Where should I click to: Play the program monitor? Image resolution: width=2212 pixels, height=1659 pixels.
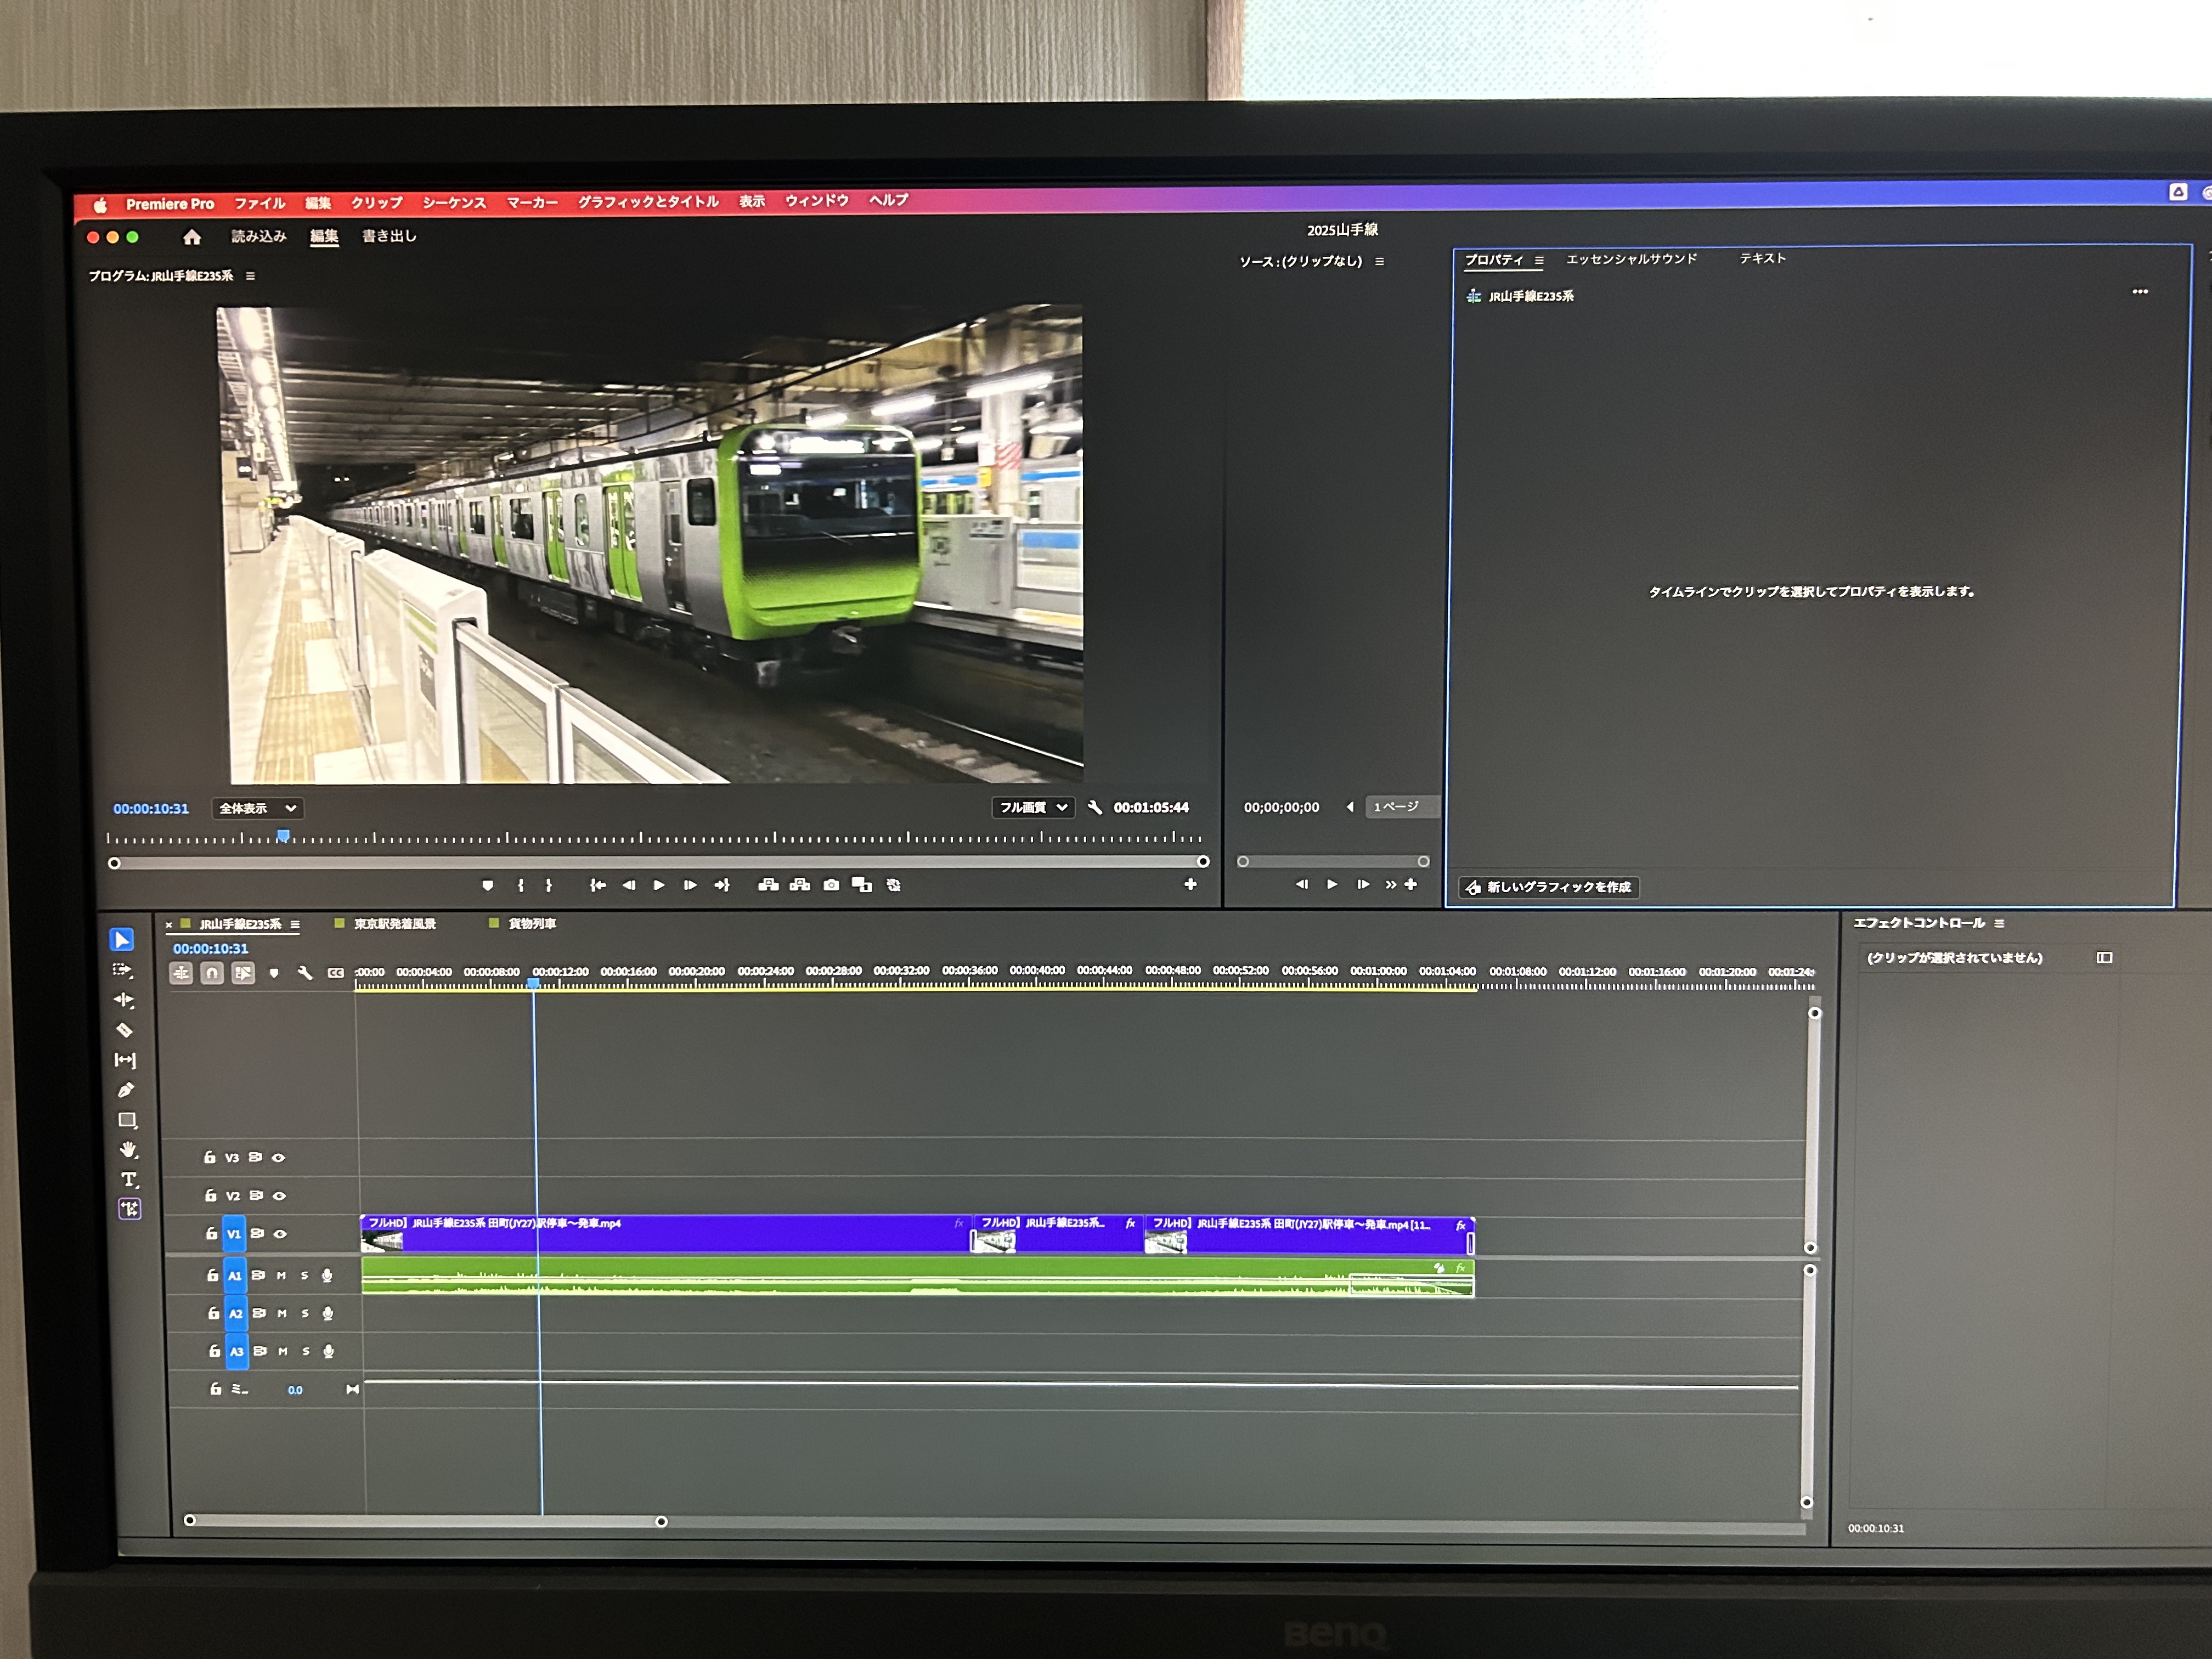point(659,885)
